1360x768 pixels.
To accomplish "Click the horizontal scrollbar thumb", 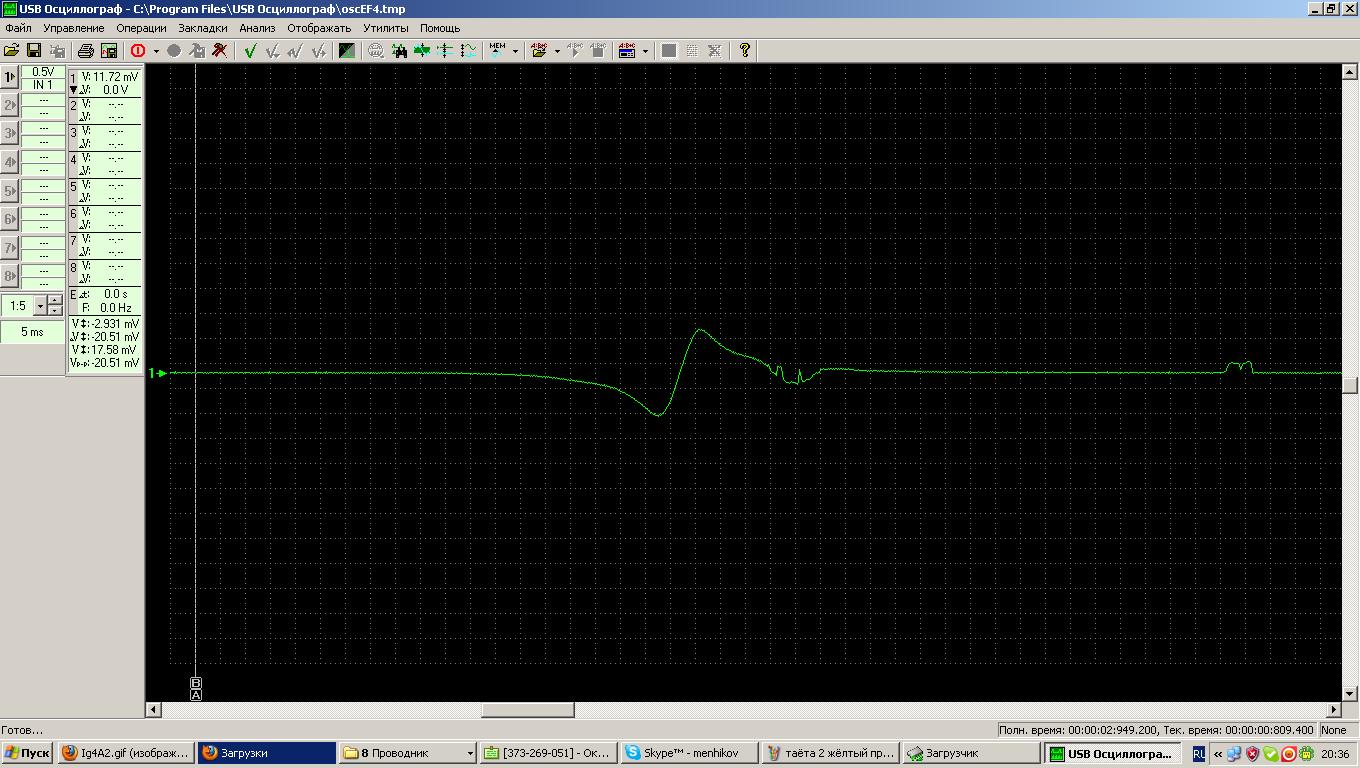I will point(528,710).
